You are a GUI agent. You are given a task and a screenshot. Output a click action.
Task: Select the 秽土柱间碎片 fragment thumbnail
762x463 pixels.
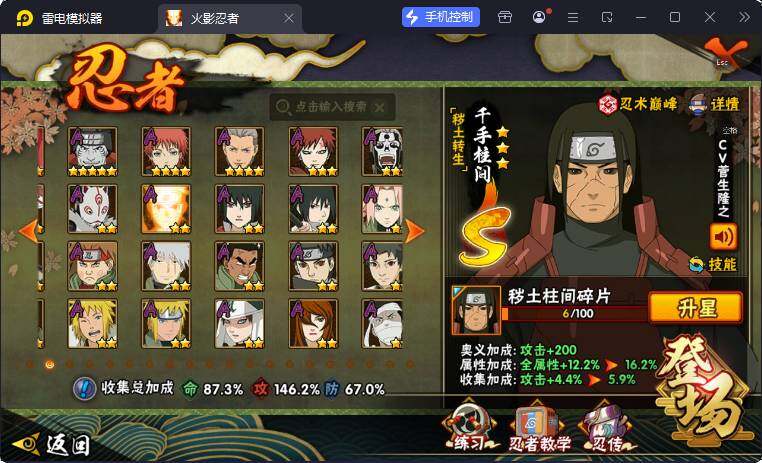[x=476, y=310]
